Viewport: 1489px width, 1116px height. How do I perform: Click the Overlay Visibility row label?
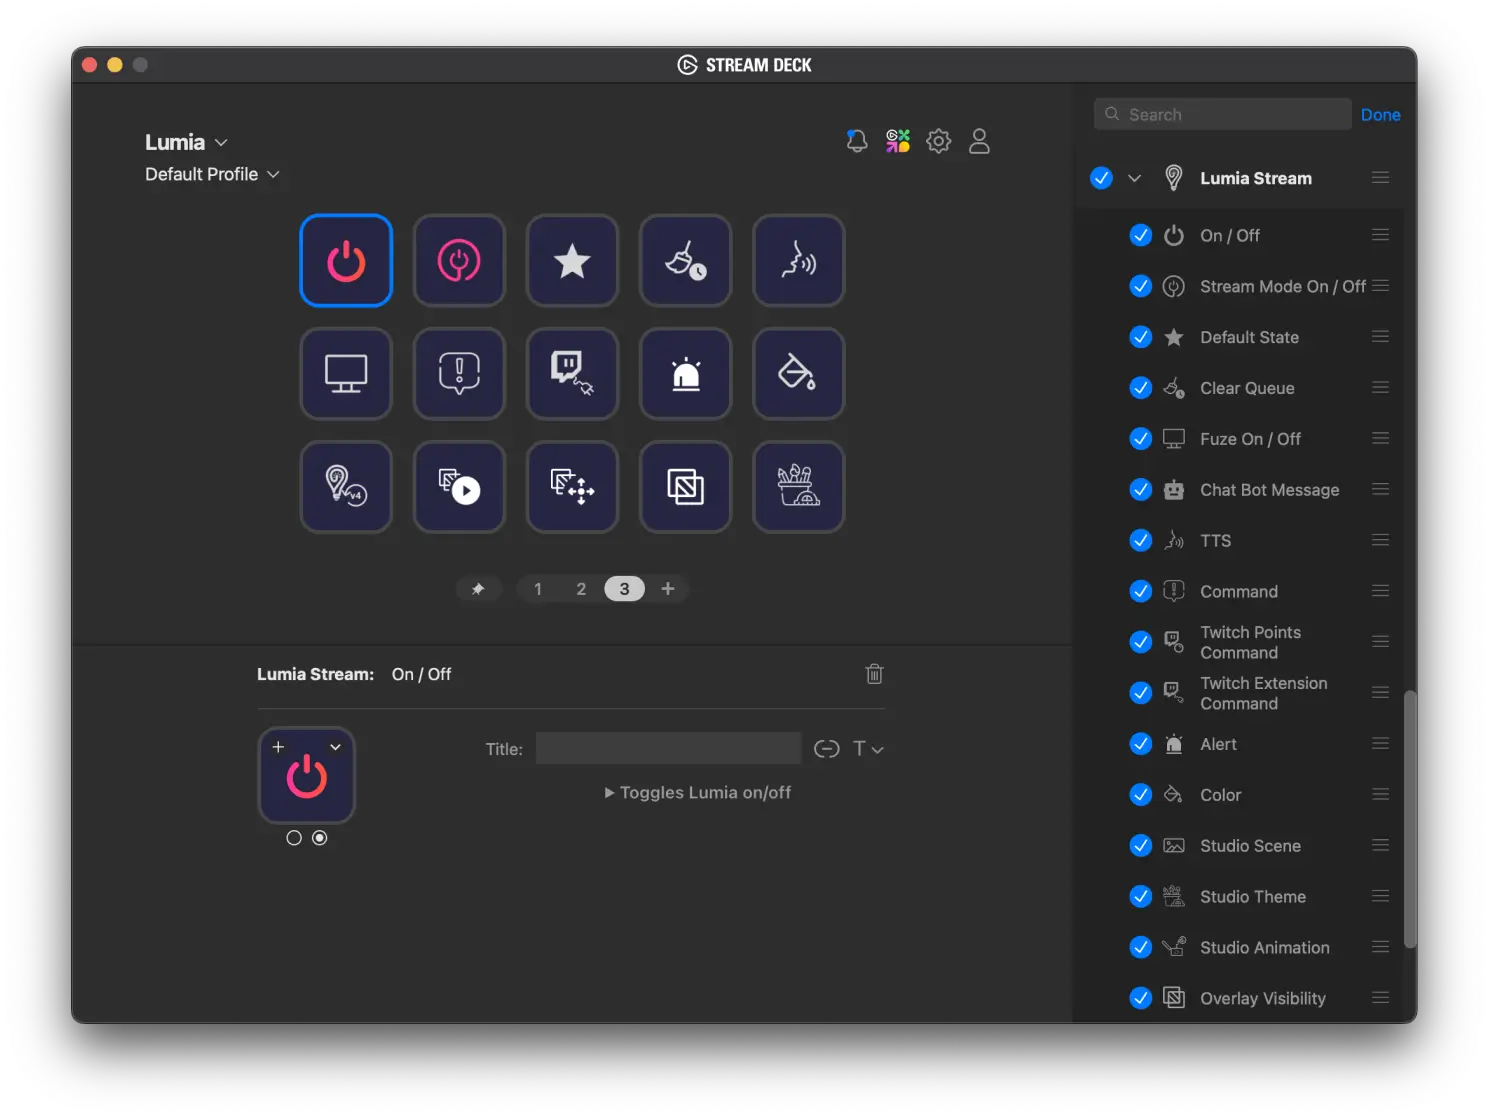click(1263, 999)
